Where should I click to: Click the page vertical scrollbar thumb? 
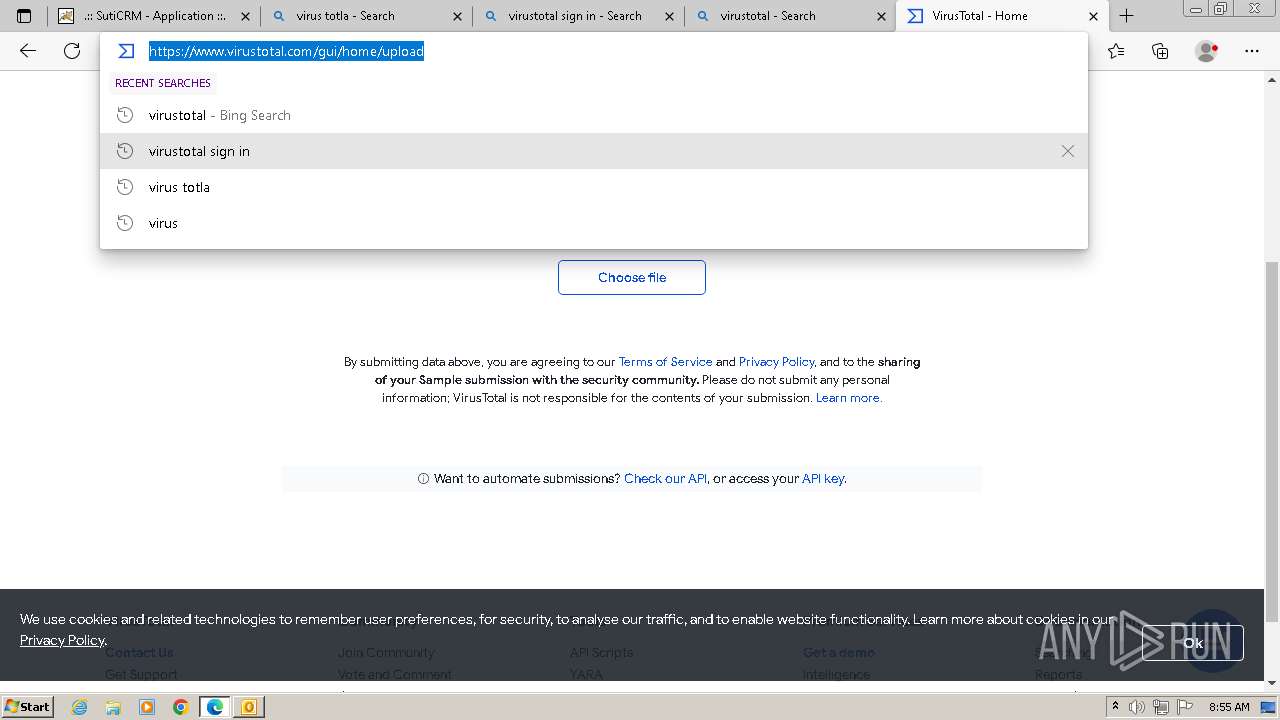[1272, 440]
